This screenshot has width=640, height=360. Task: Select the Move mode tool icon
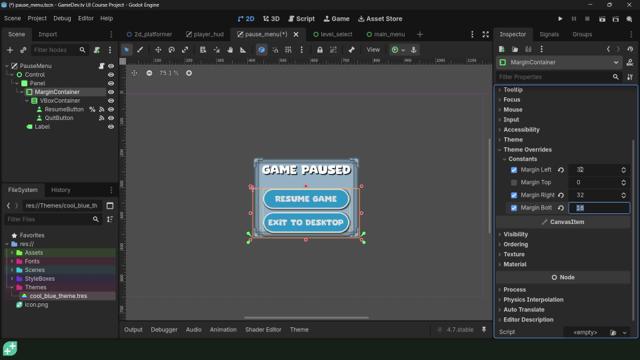158,50
